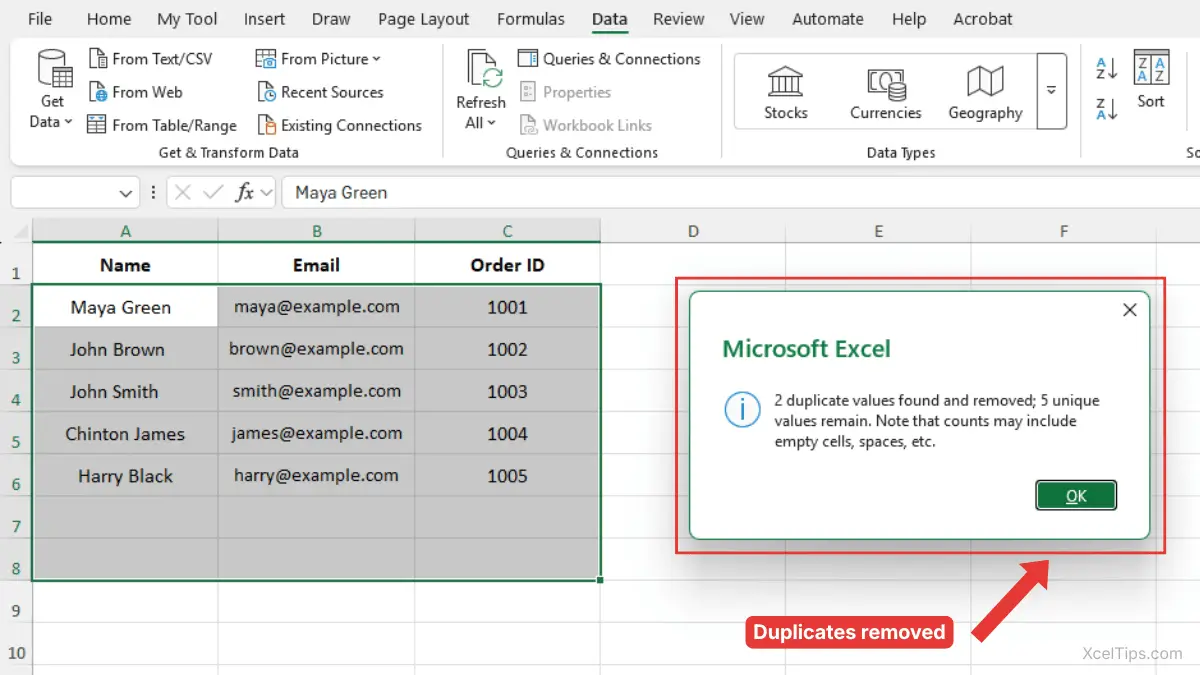Select column B header
Image resolution: width=1200 pixels, height=675 pixels.
tap(316, 231)
